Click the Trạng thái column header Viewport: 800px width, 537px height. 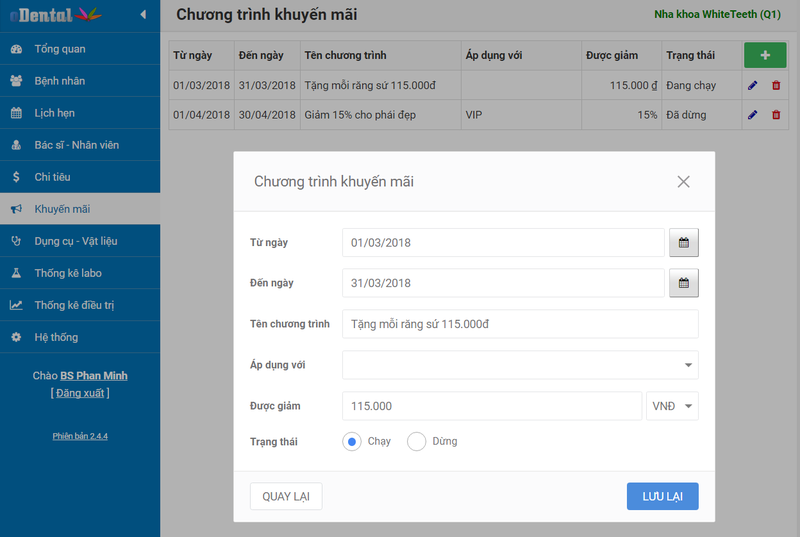(x=702, y=56)
